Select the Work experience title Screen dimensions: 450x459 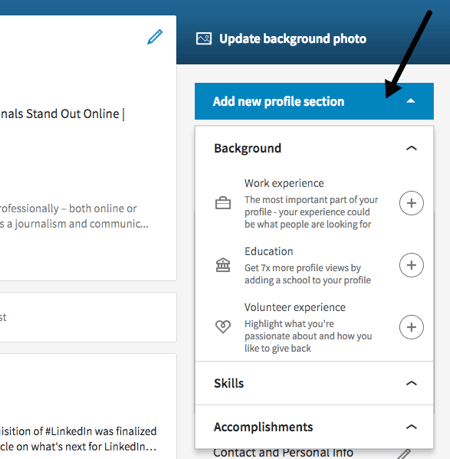284,183
